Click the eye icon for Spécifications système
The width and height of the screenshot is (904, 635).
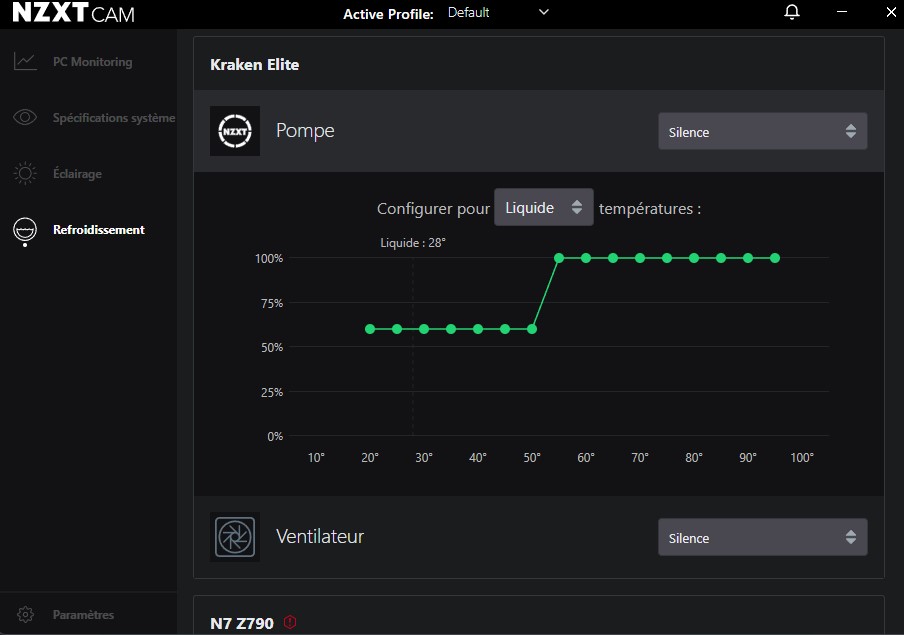25,118
